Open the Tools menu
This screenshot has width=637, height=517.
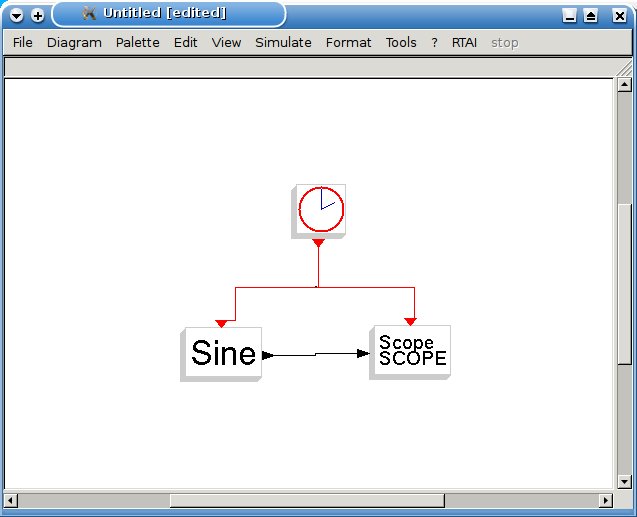click(401, 43)
